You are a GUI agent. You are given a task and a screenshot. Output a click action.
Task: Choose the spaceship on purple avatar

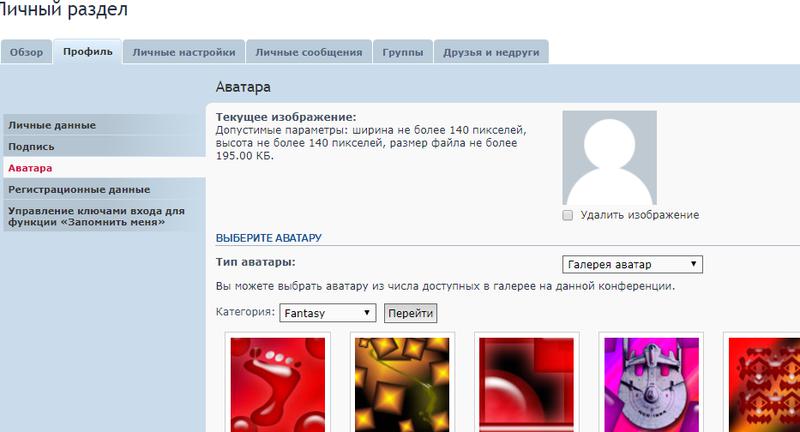click(x=651, y=385)
